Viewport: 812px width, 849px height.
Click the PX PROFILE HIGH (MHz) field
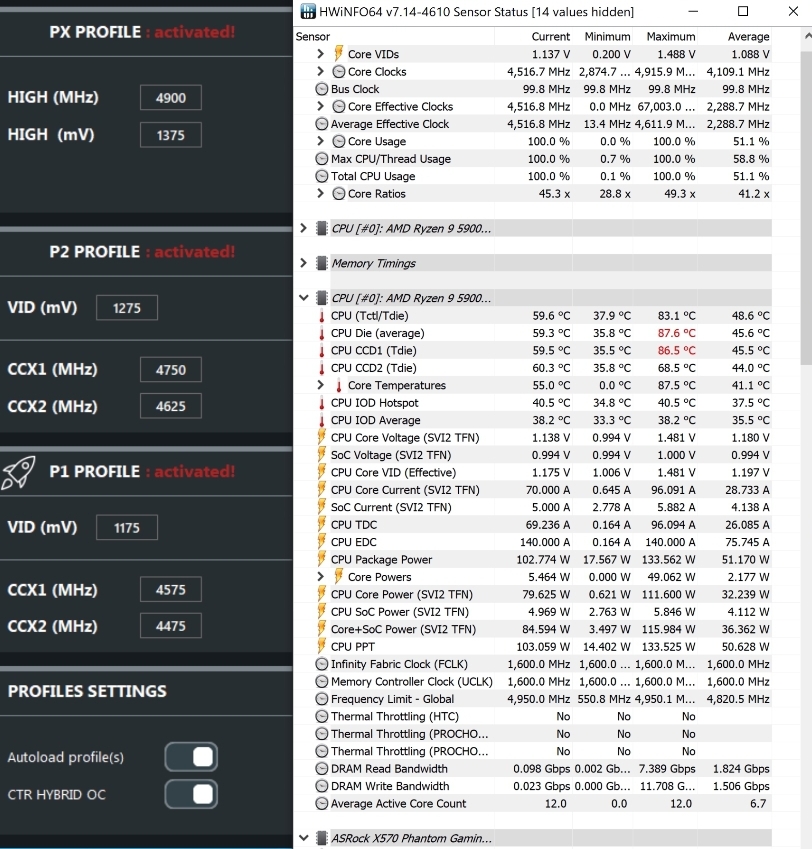pyautogui.click(x=171, y=98)
